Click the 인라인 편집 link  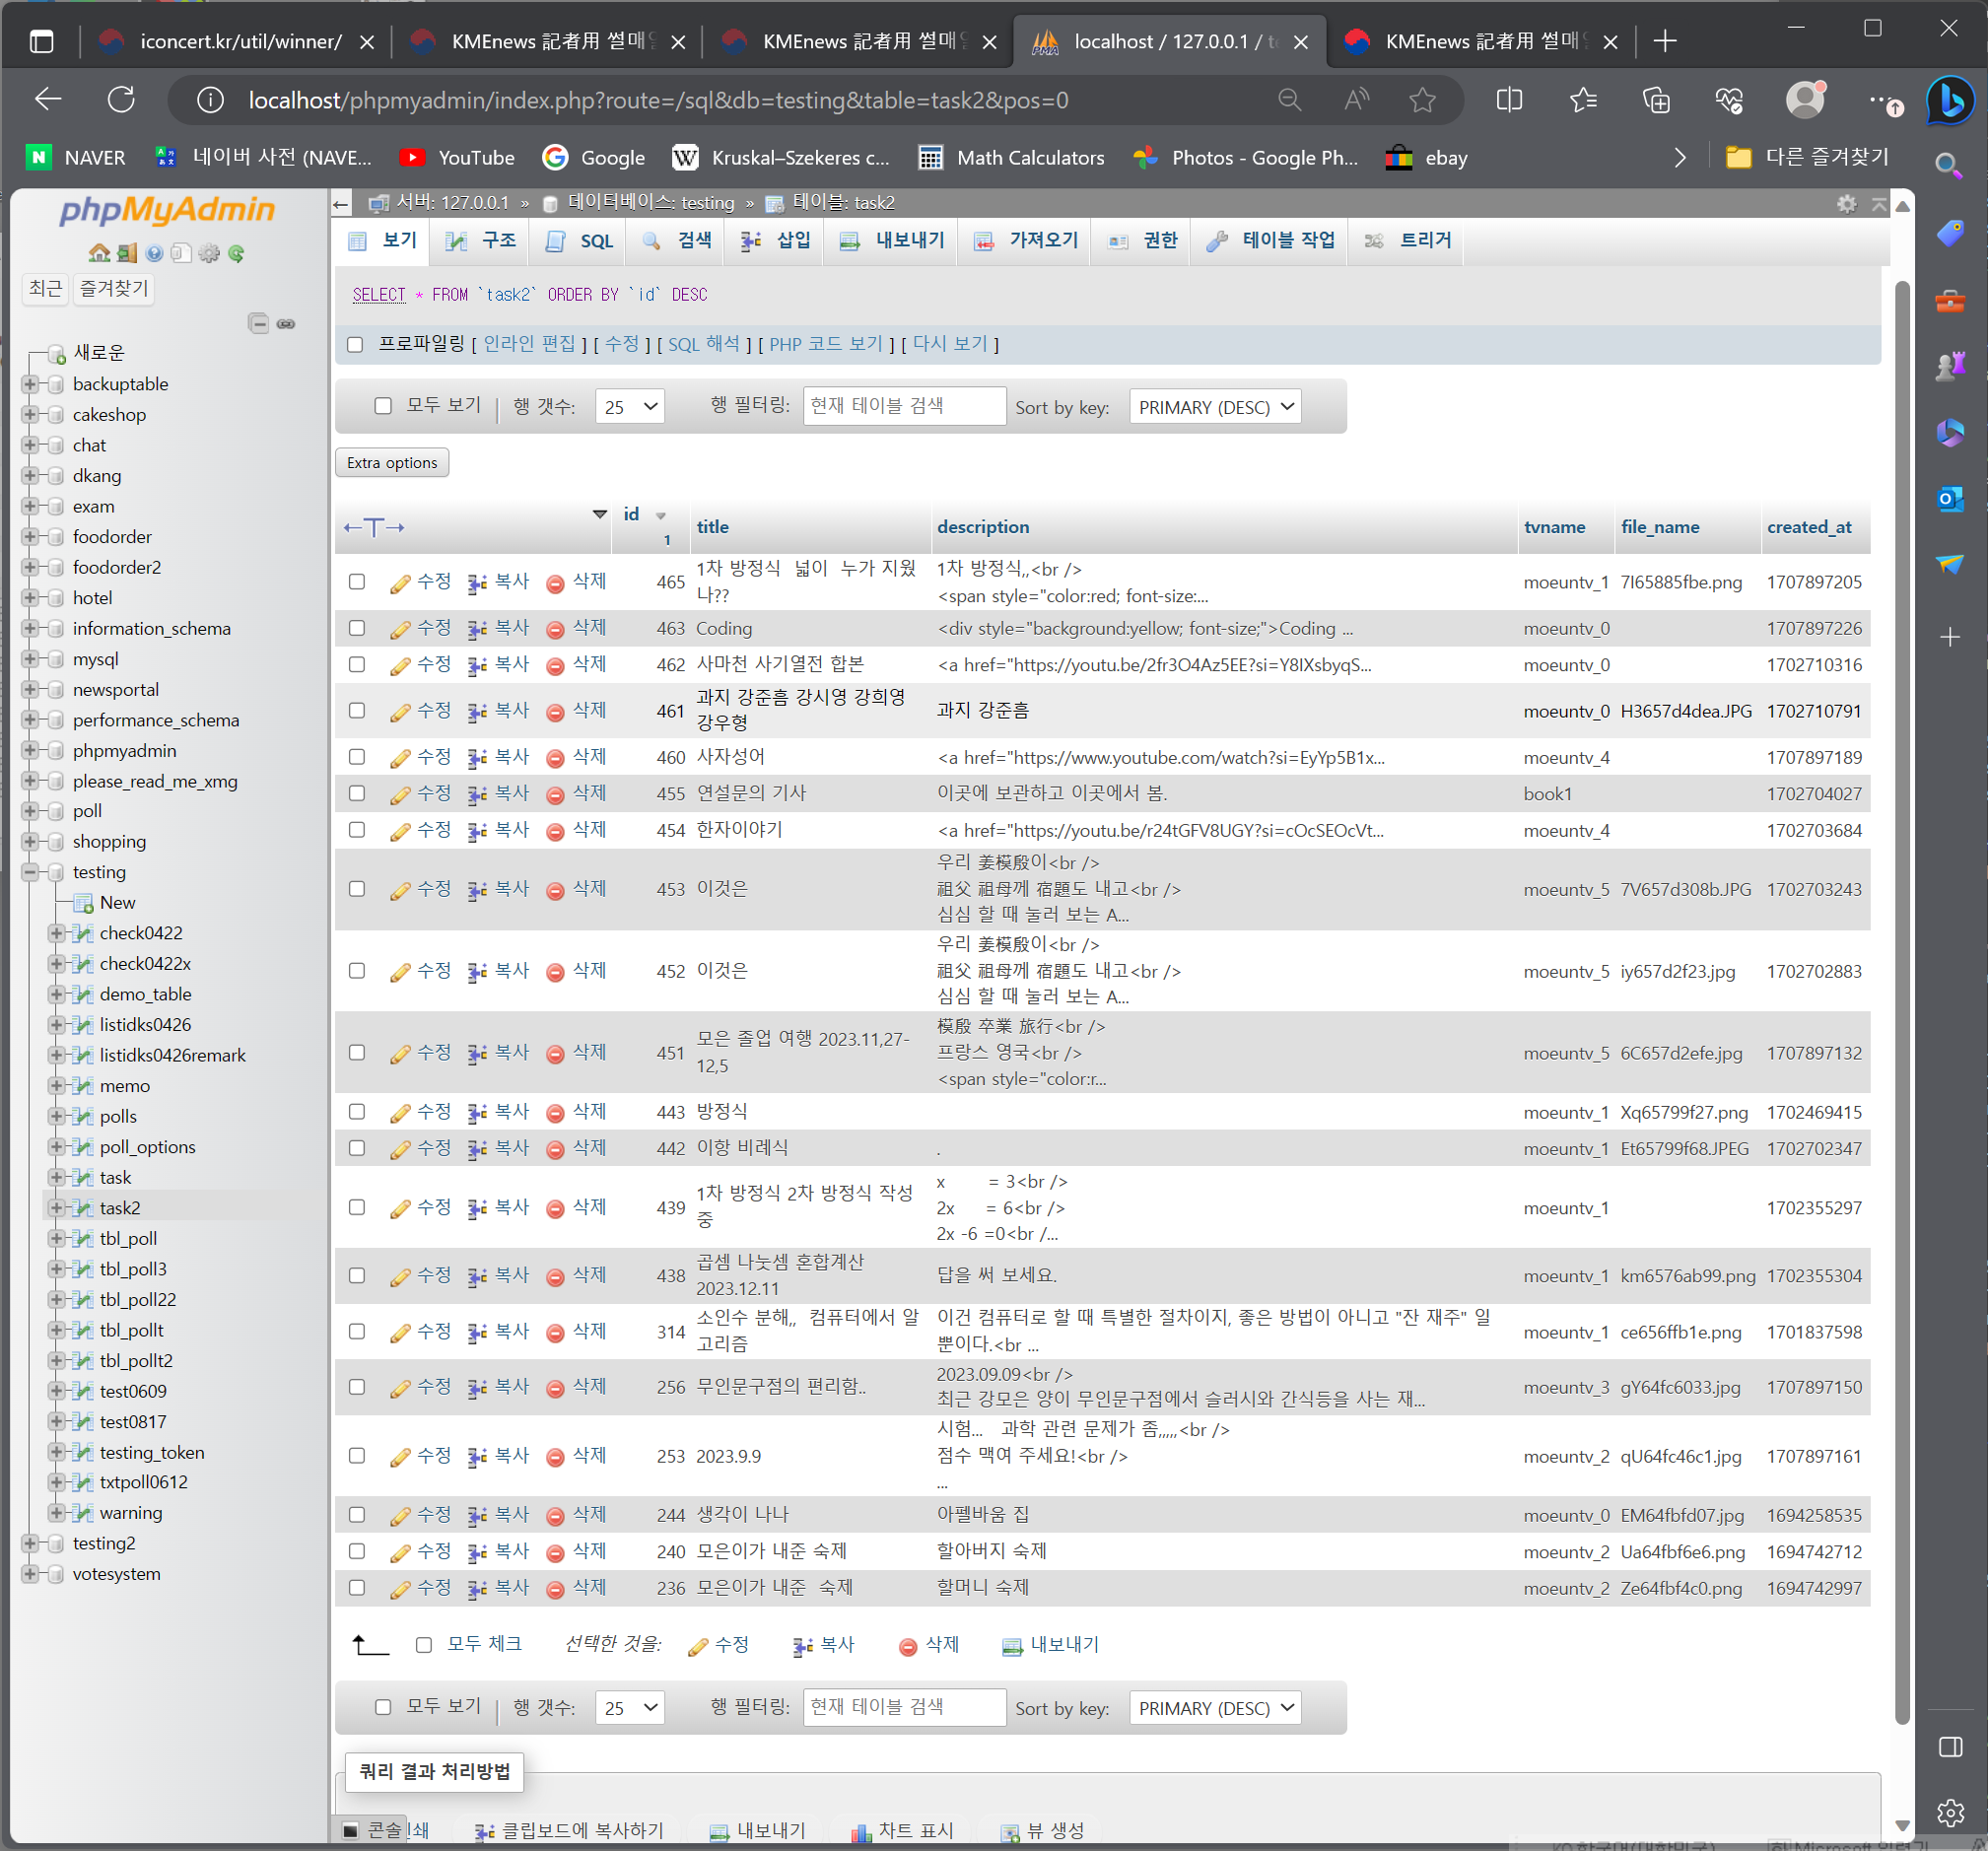529,344
